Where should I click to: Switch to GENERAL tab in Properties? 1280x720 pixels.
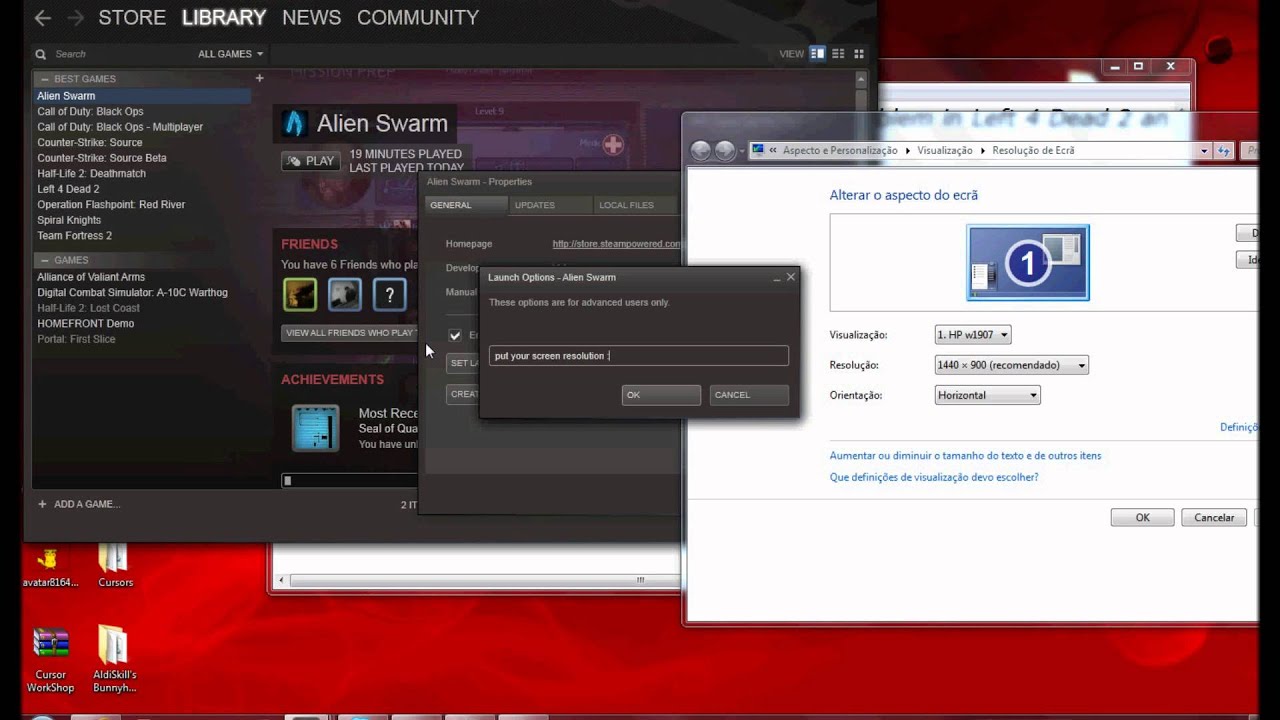point(466,205)
